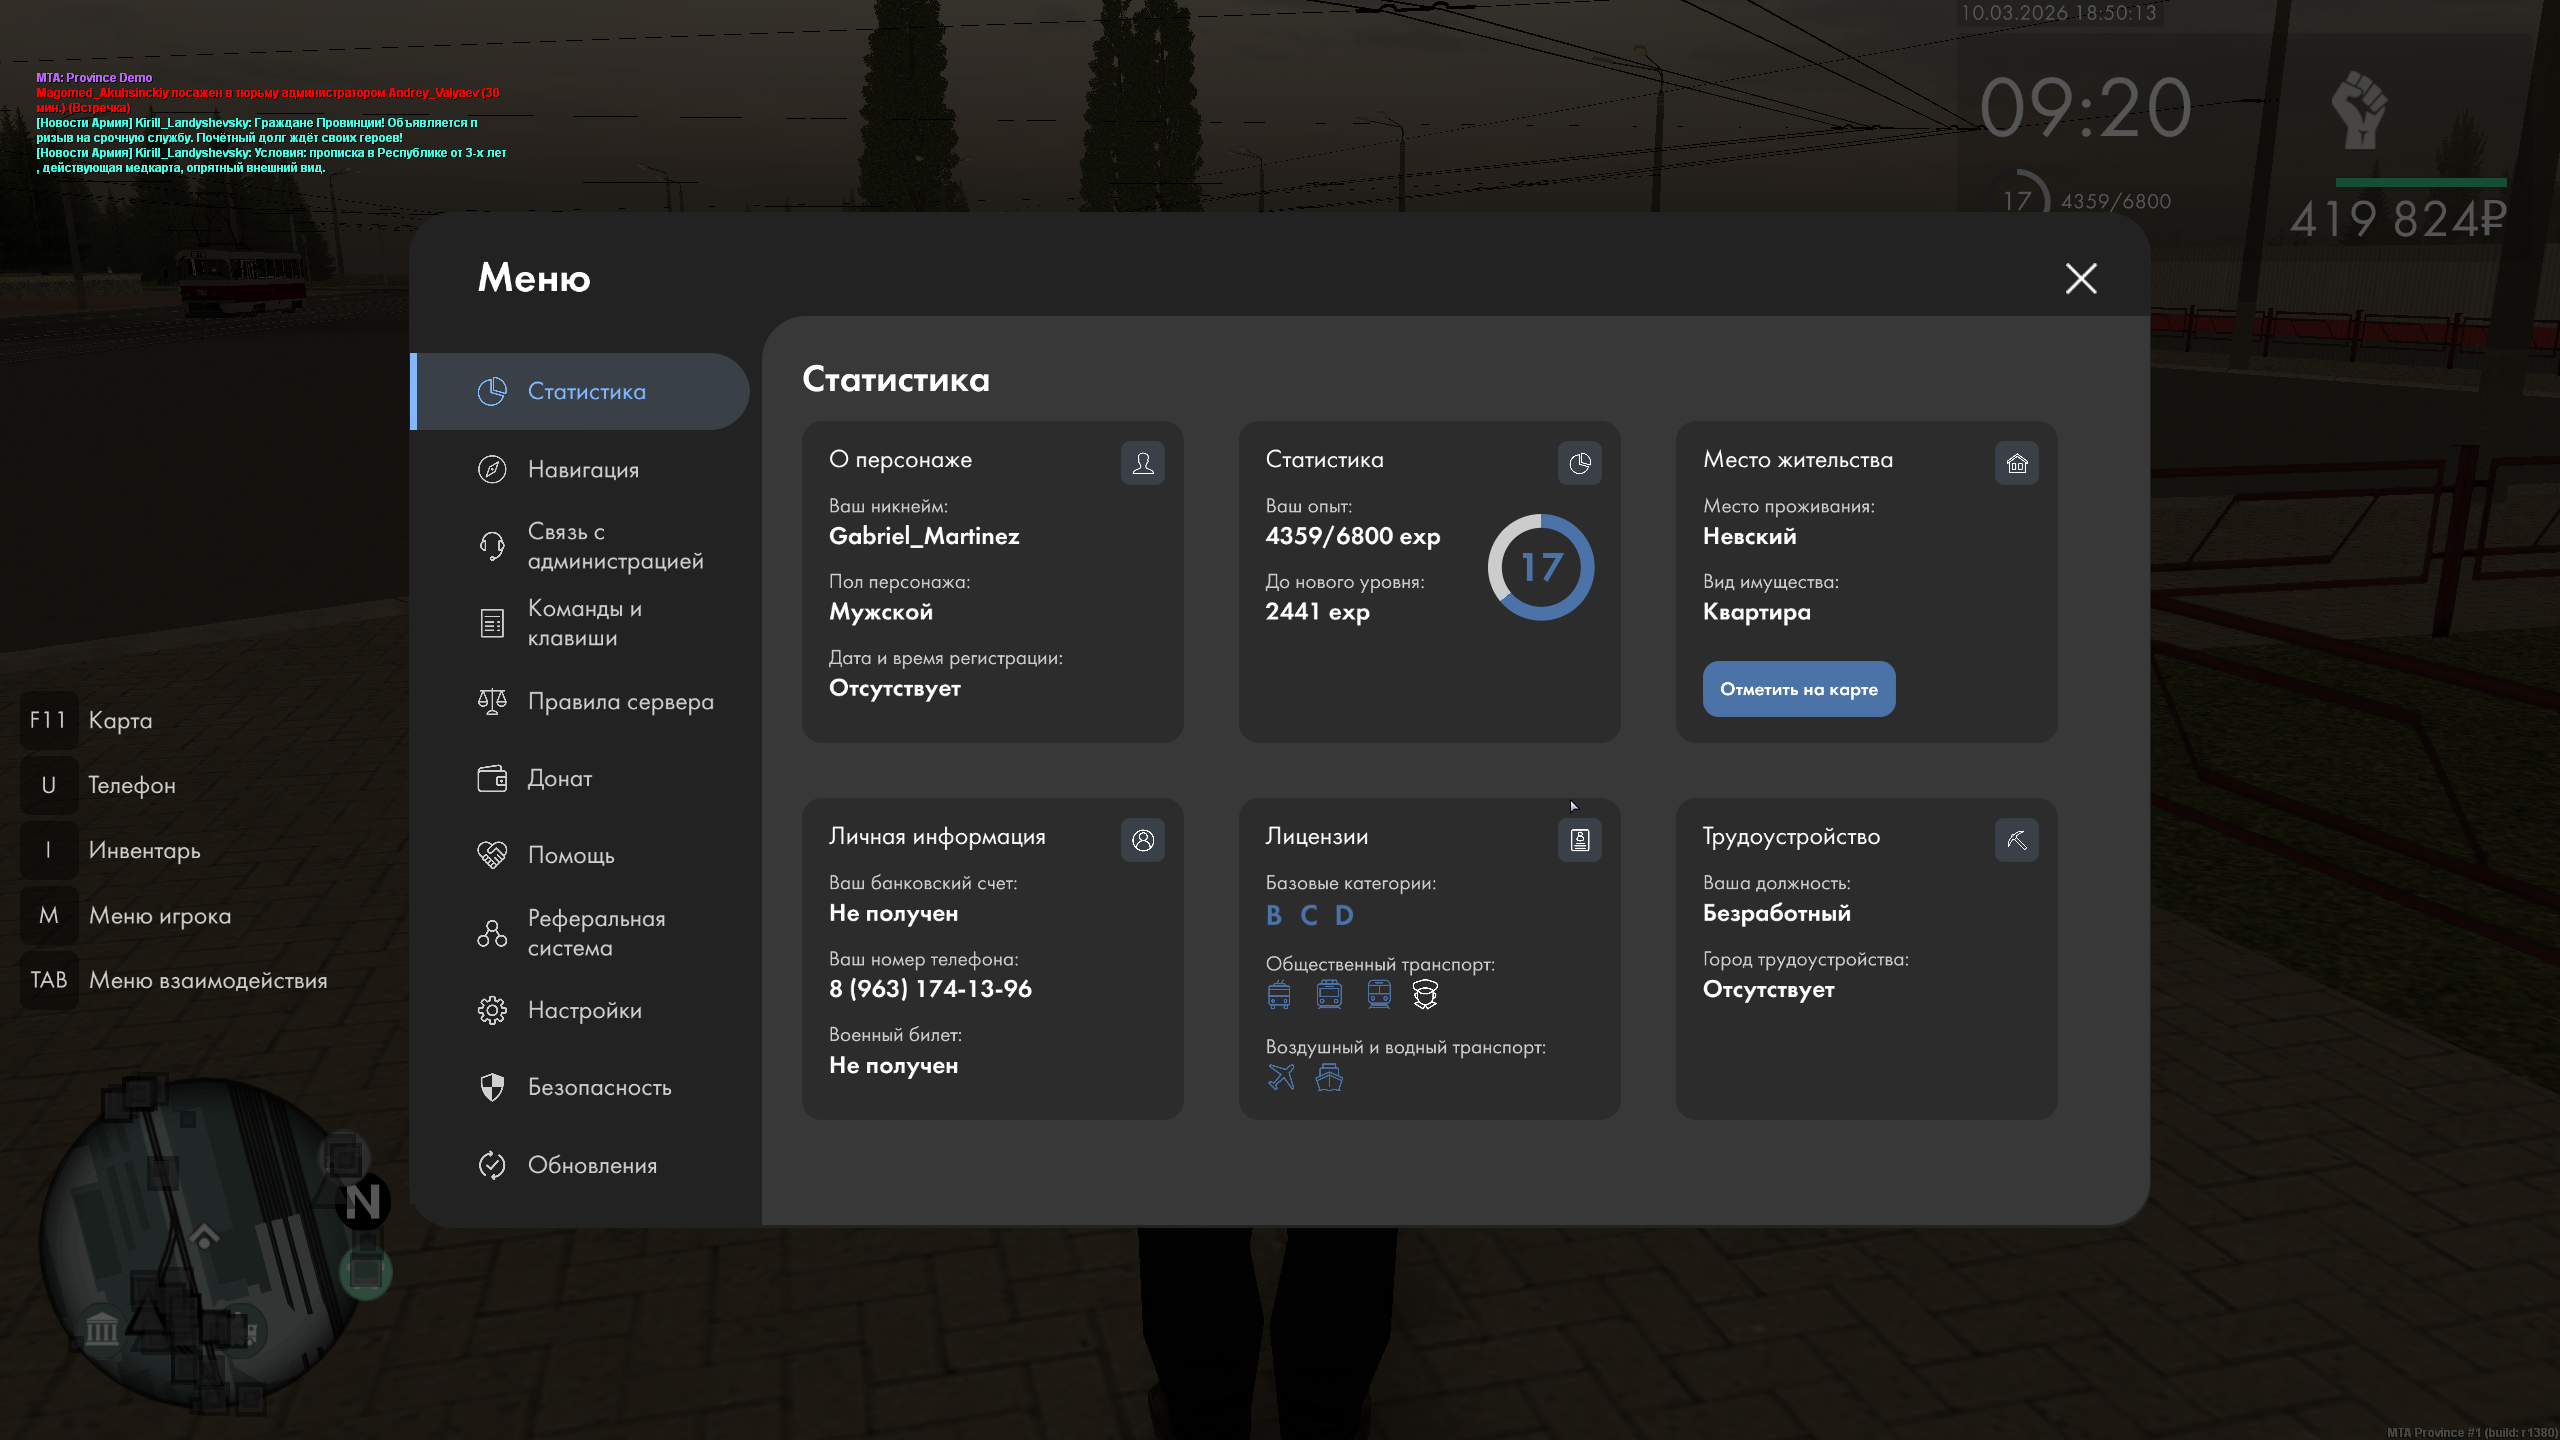Open the Безопасность section

(x=598, y=1087)
